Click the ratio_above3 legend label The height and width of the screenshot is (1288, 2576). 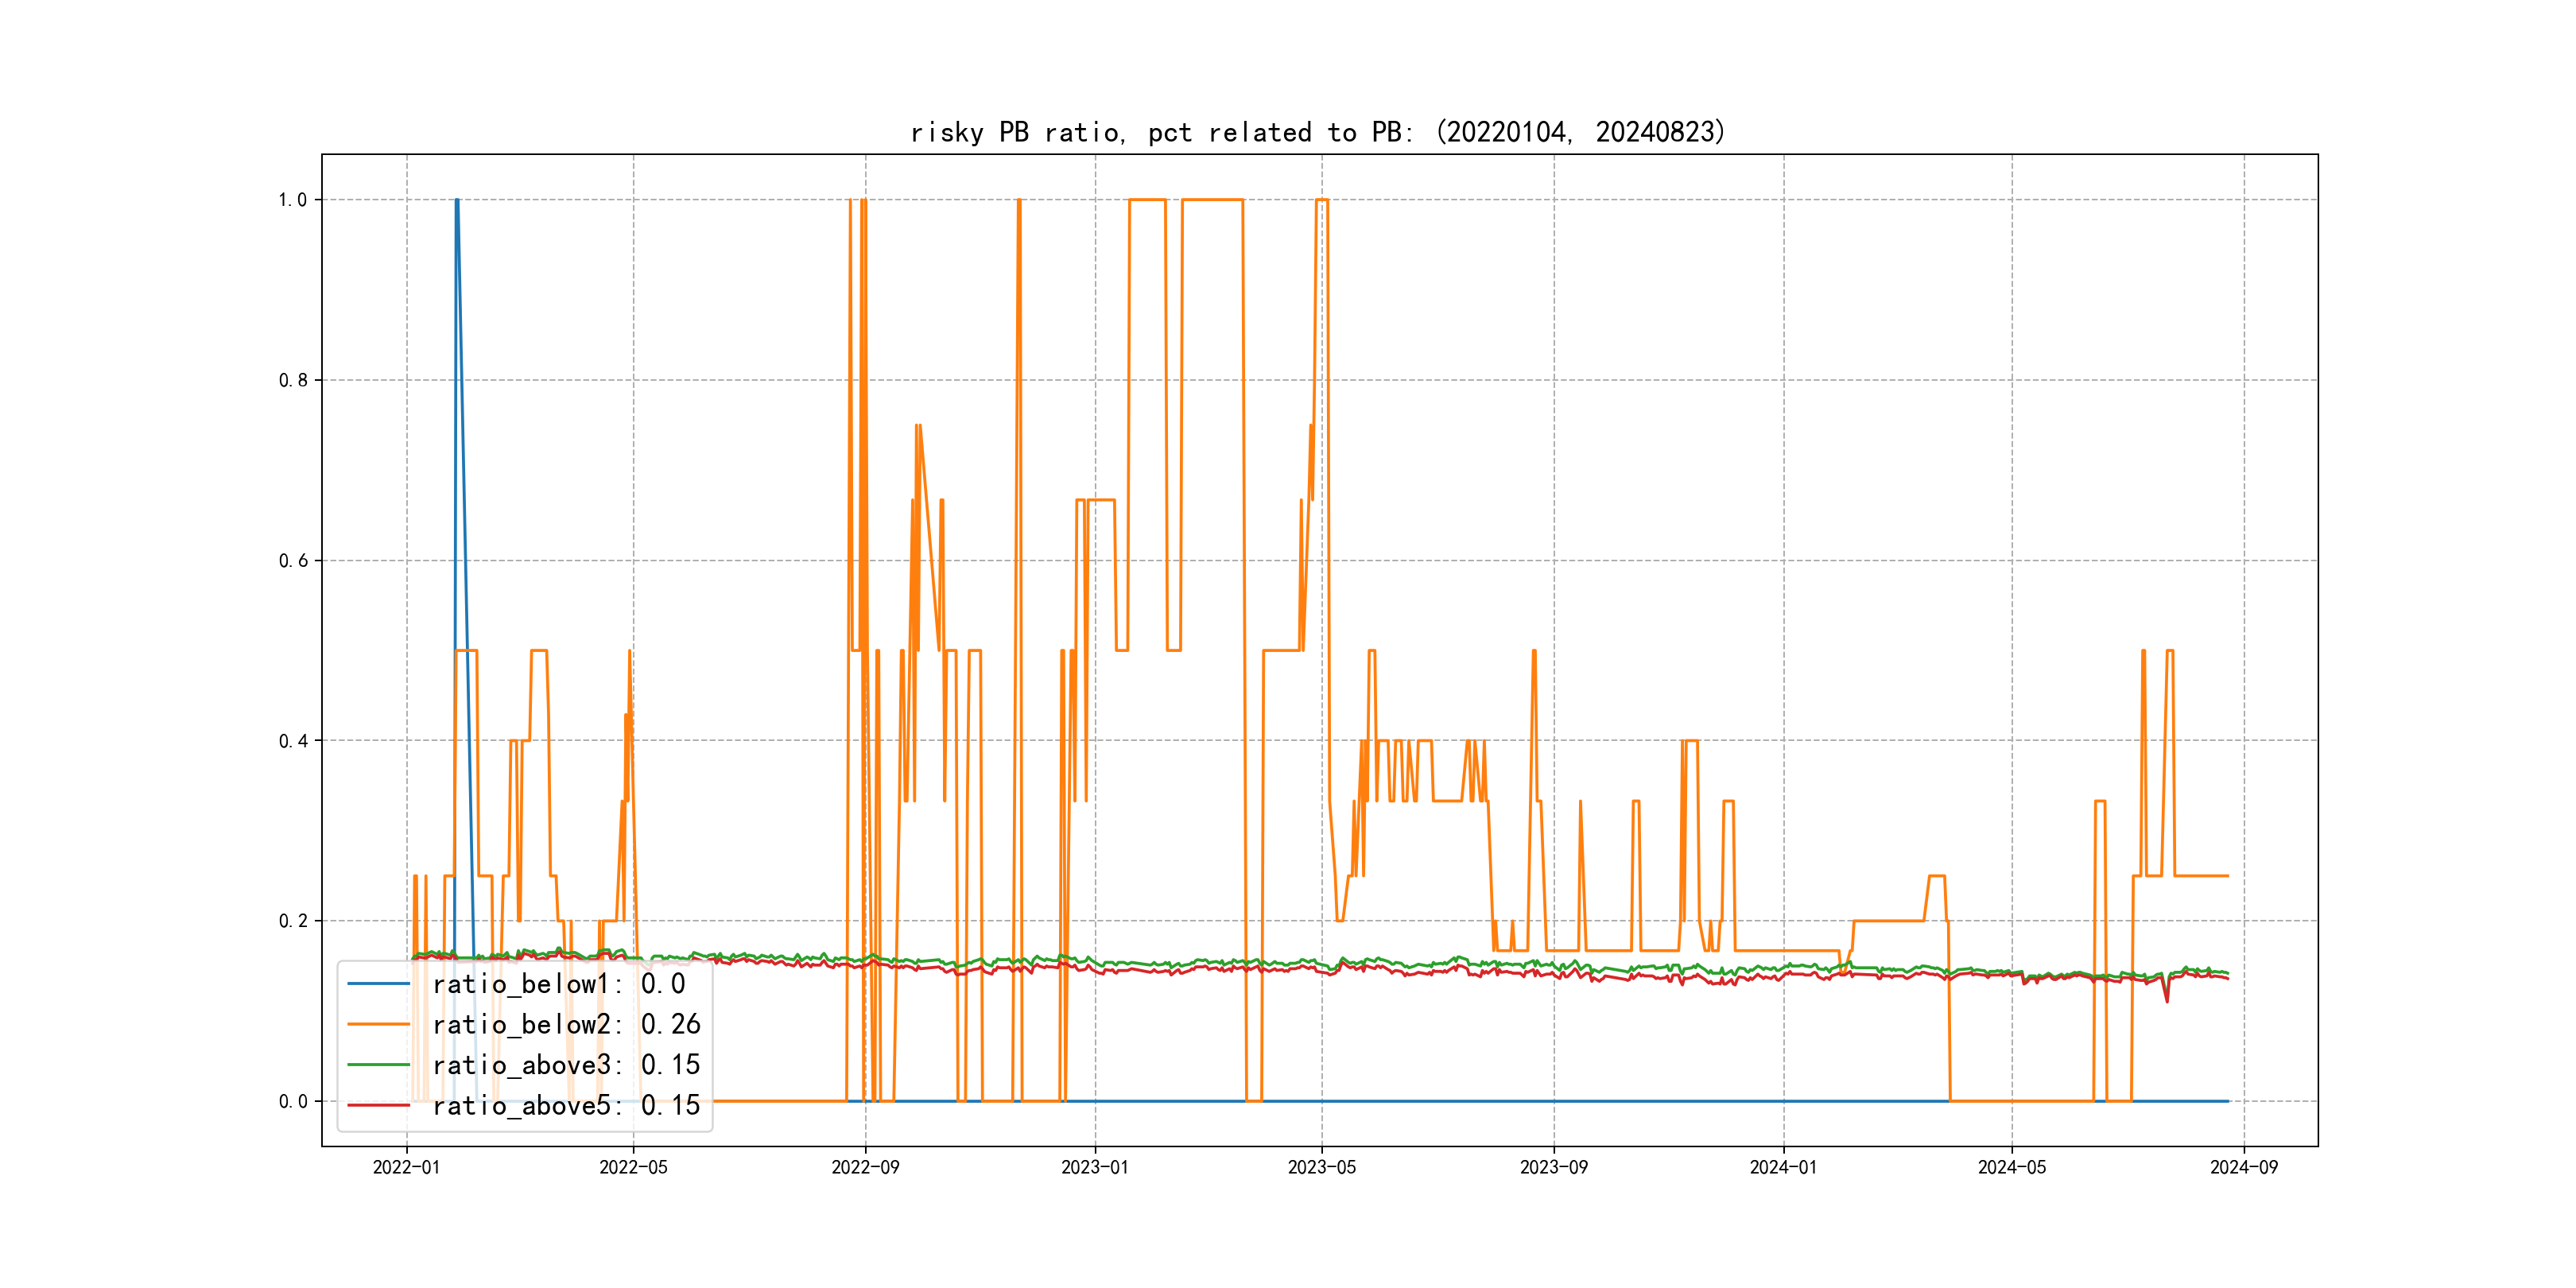coord(566,1065)
